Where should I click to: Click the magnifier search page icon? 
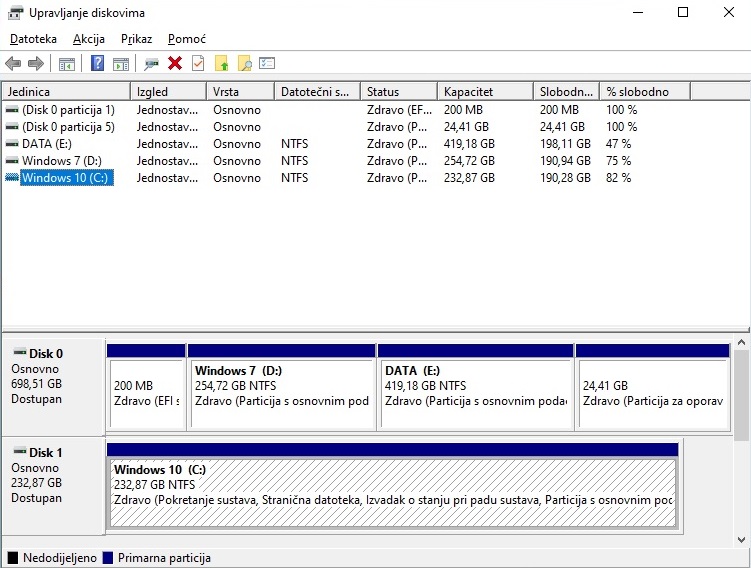[245, 64]
